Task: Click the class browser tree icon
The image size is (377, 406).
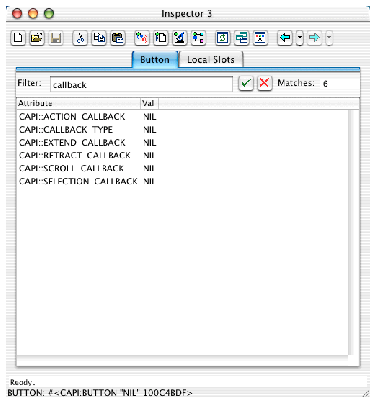Action: coord(199,38)
